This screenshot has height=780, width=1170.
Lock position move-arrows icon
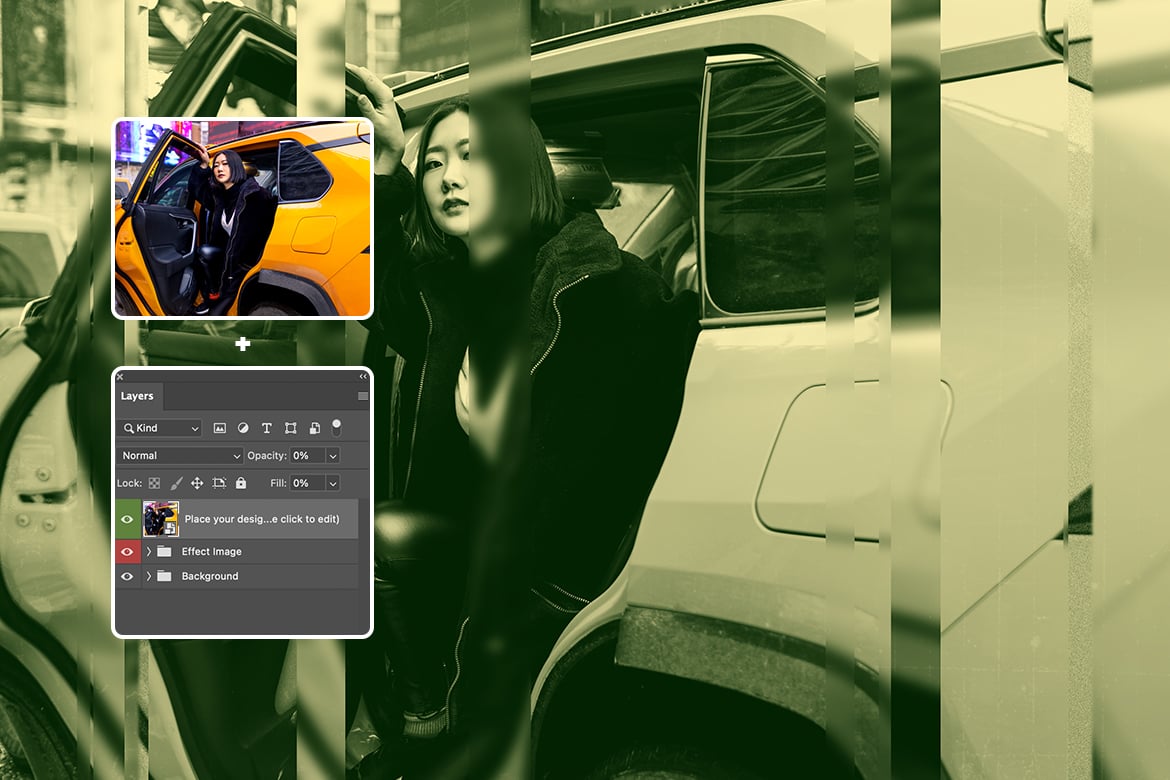(x=197, y=483)
